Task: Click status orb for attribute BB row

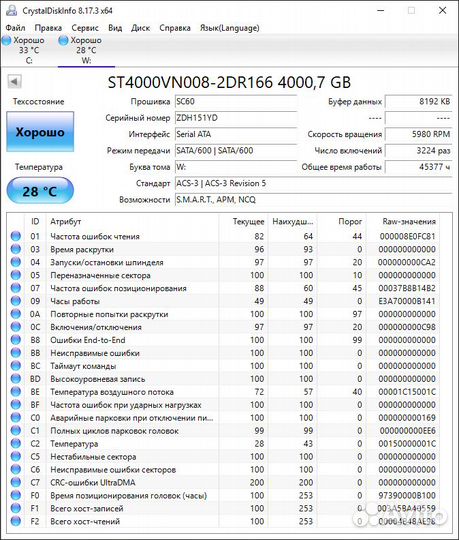Action: (x=16, y=353)
